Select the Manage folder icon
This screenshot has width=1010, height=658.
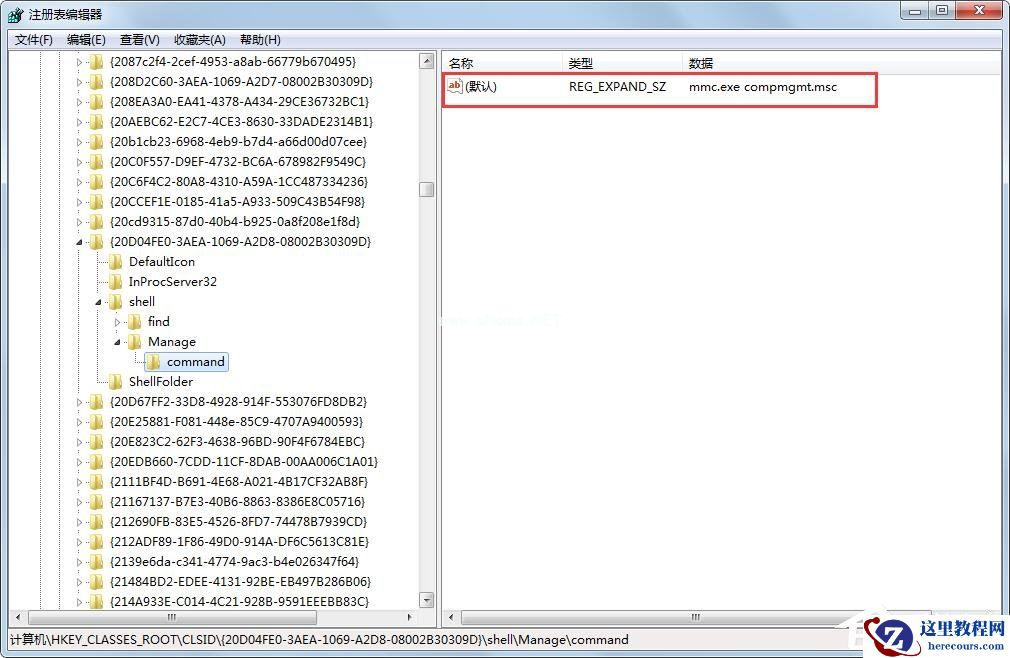click(x=136, y=341)
